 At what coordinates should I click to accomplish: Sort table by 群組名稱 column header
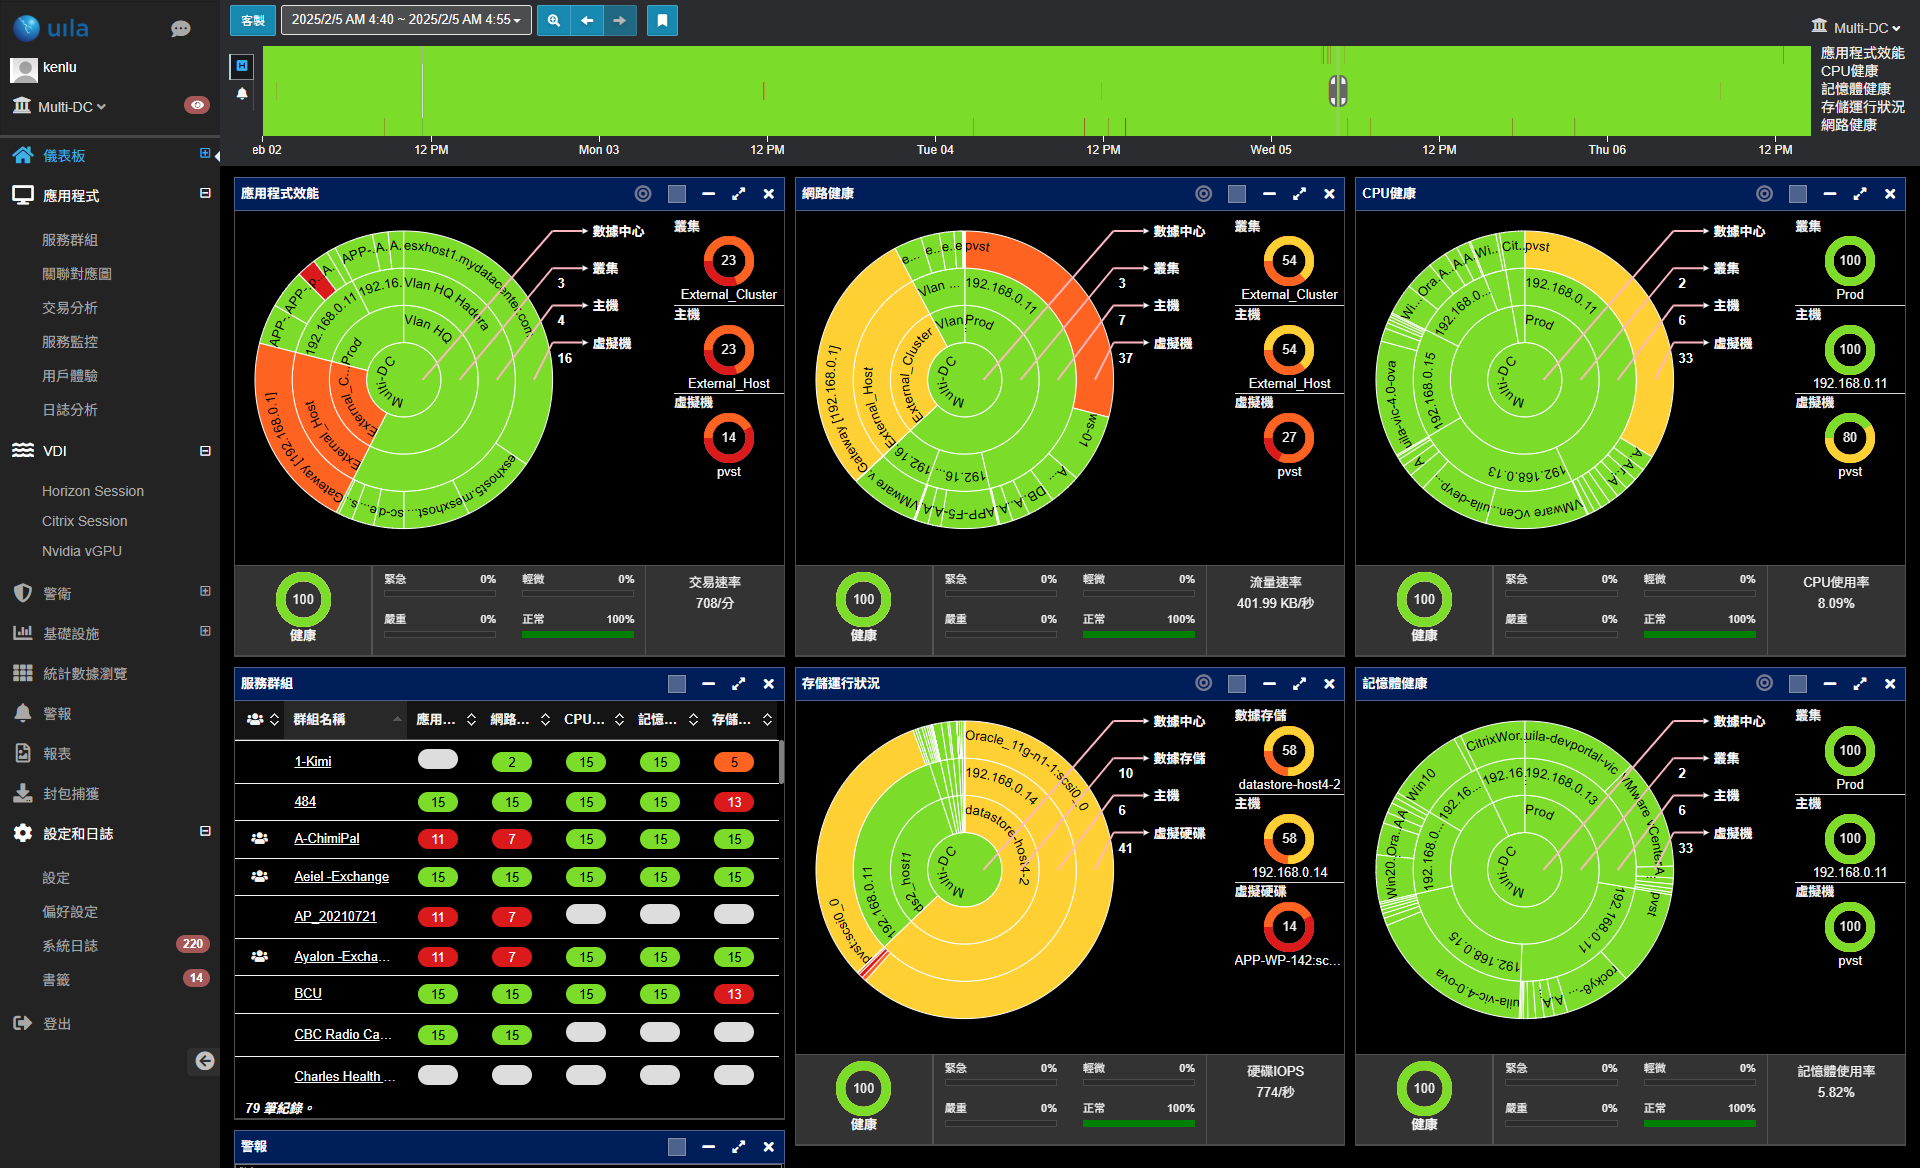coord(319,720)
